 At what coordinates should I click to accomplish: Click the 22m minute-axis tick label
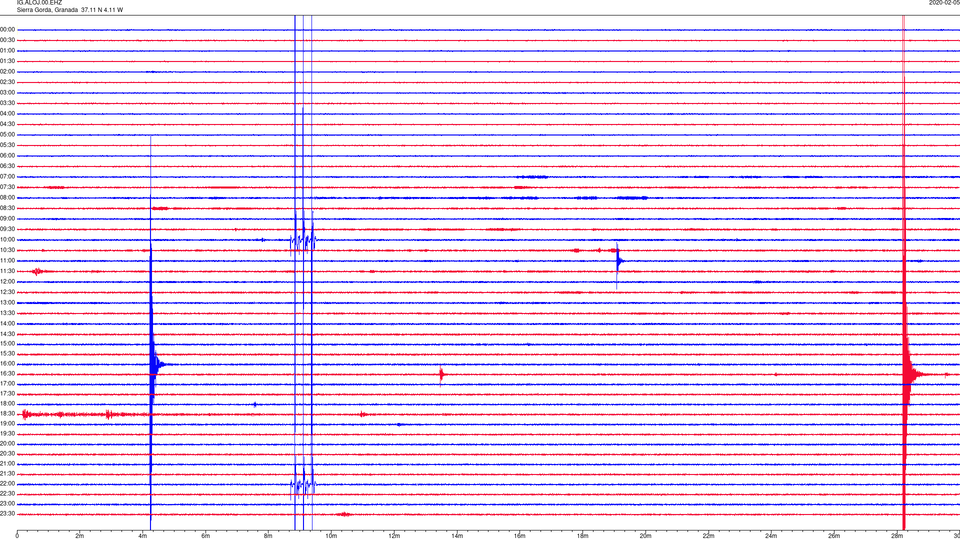tap(708, 536)
